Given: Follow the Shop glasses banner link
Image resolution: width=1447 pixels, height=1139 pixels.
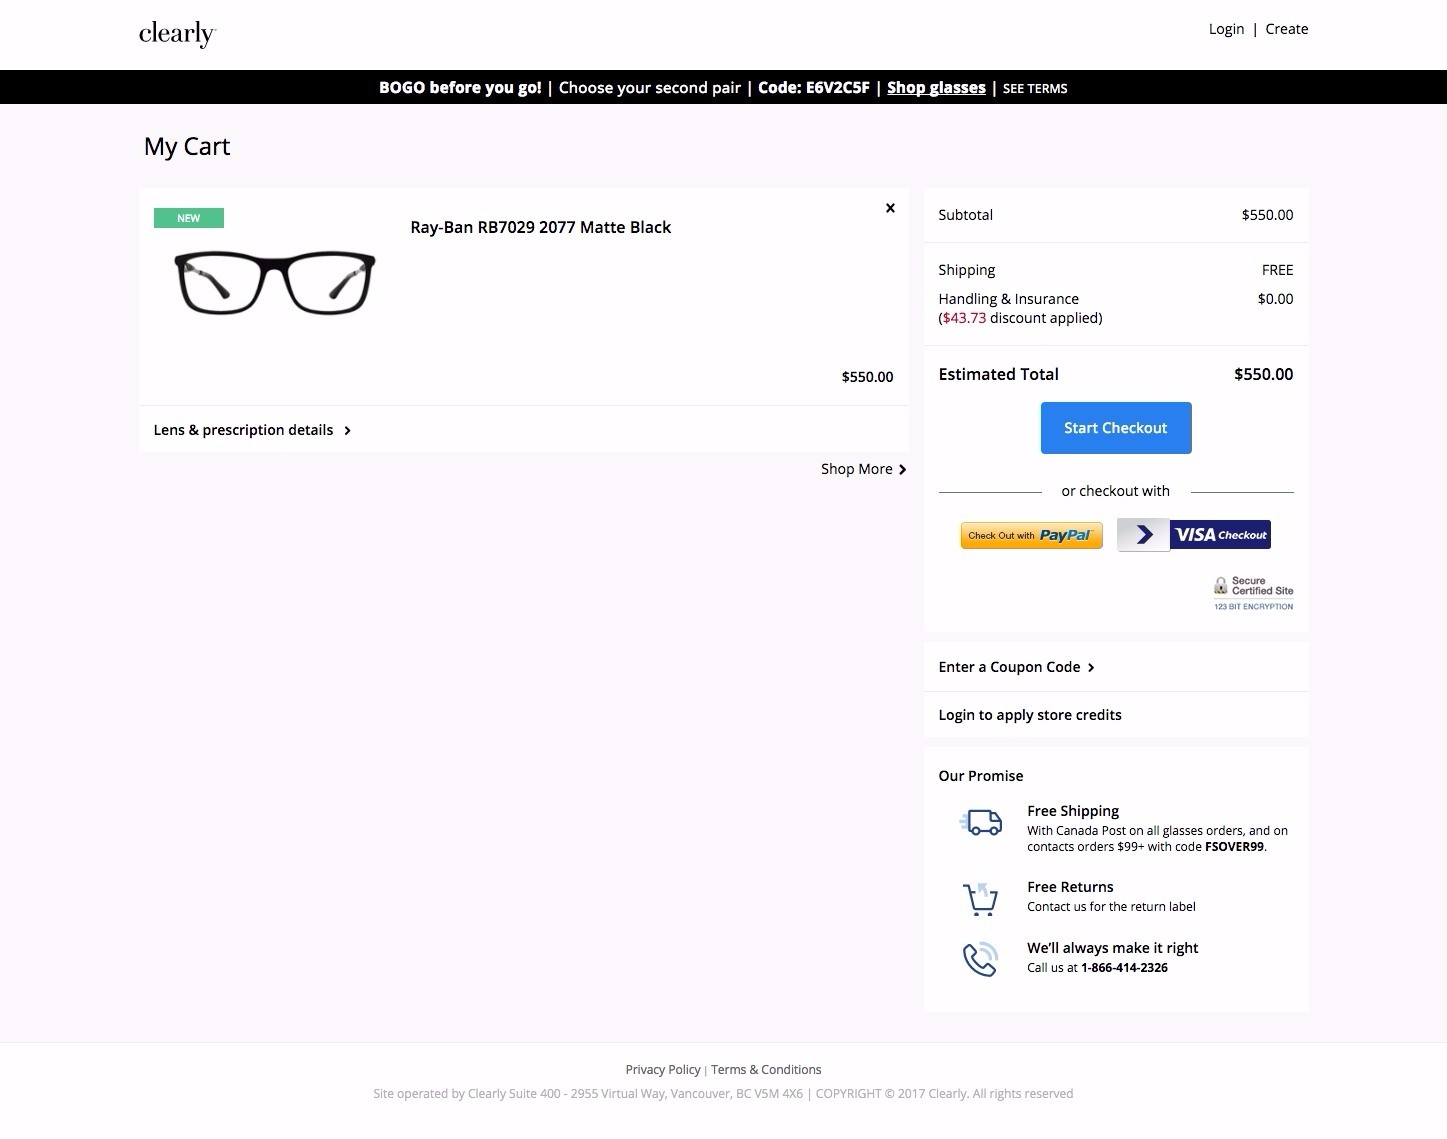Looking at the screenshot, I should point(936,88).
